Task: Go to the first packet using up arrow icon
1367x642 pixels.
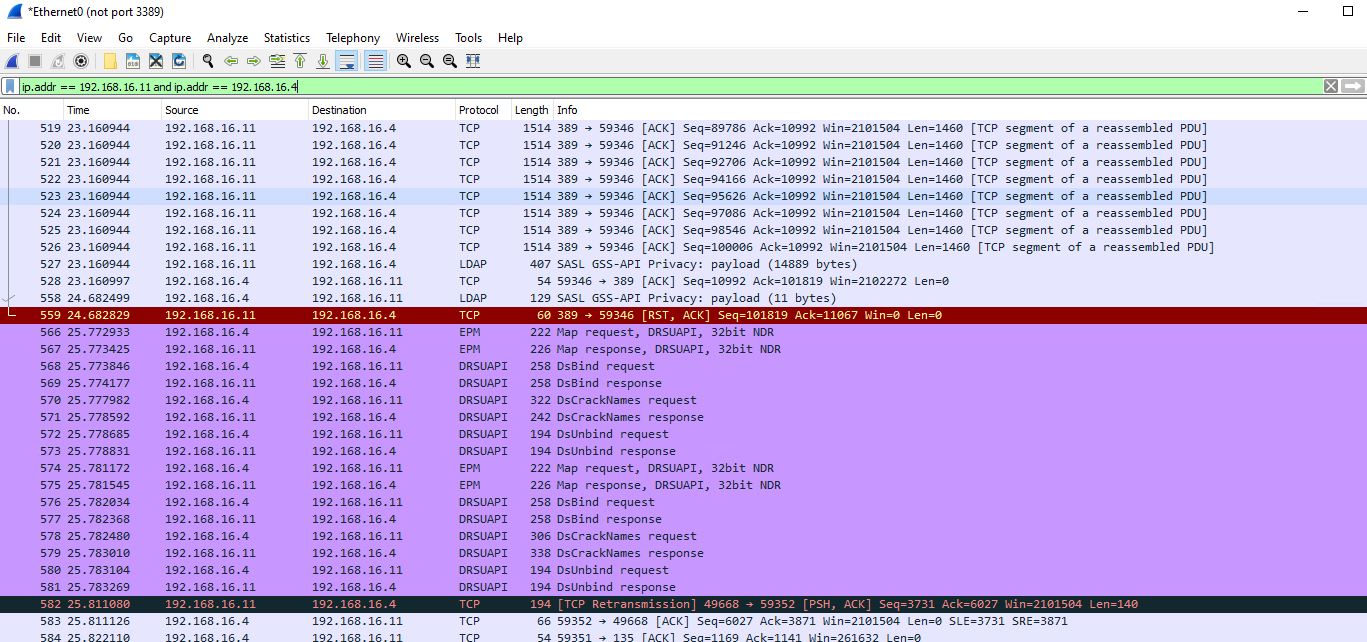Action: pos(299,60)
